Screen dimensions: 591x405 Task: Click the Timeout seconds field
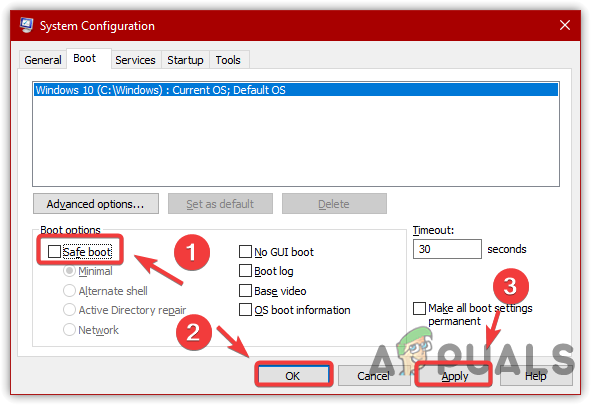click(x=447, y=249)
